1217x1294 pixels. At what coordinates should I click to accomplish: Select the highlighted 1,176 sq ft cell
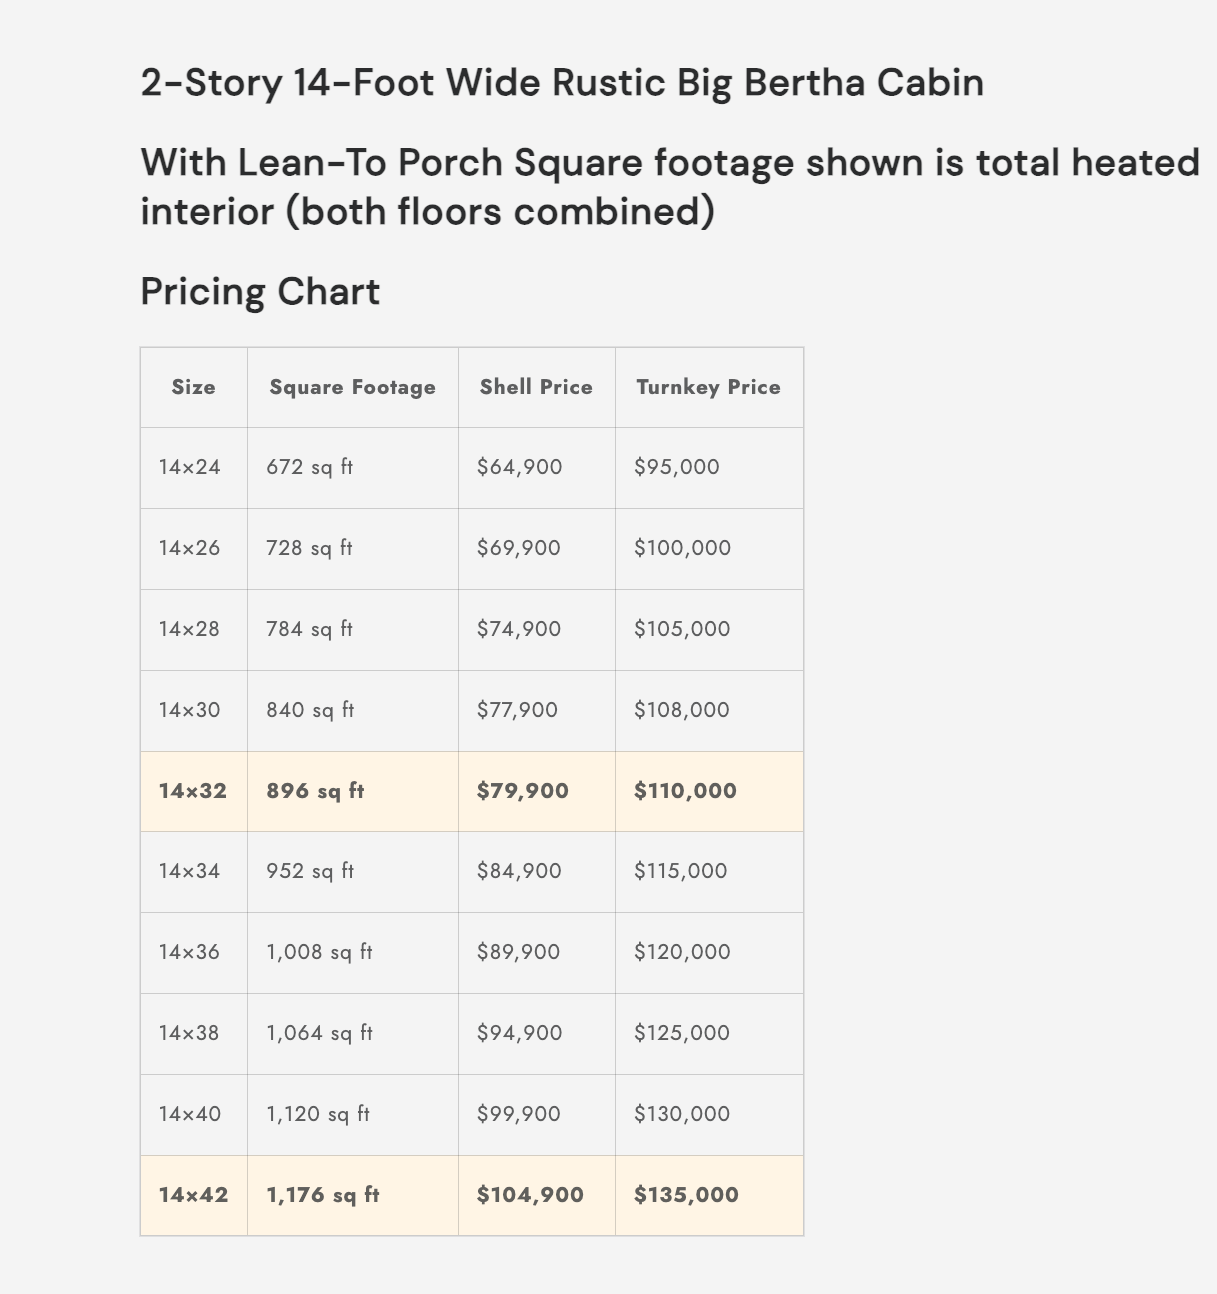click(x=323, y=1195)
